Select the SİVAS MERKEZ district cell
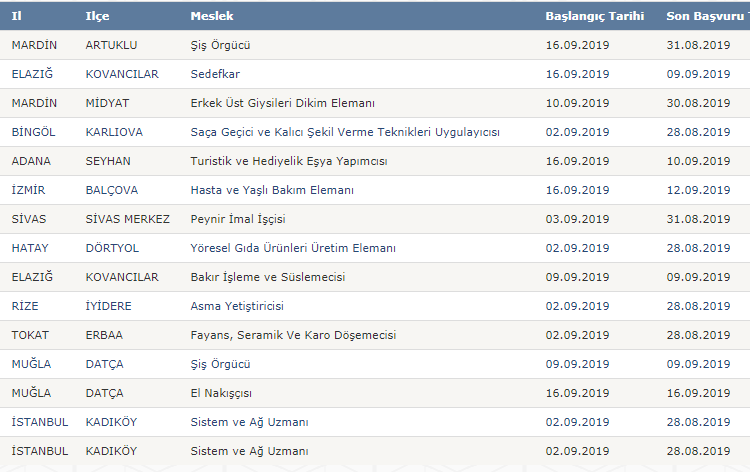 coord(127,219)
